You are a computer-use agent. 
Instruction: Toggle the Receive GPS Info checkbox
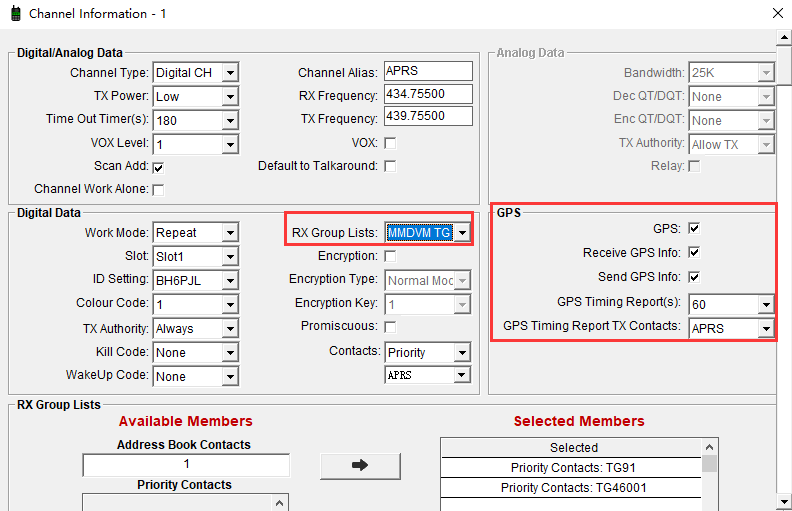[x=694, y=253]
